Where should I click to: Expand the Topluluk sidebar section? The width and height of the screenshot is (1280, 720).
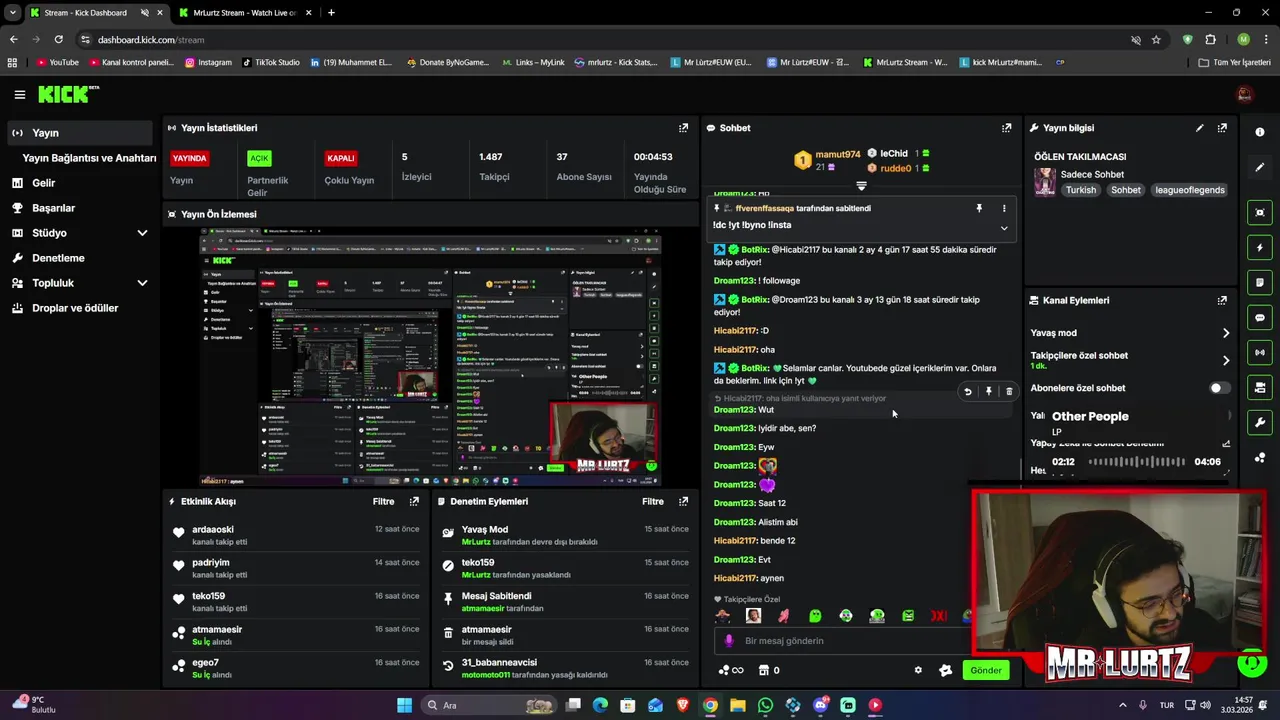(x=142, y=283)
